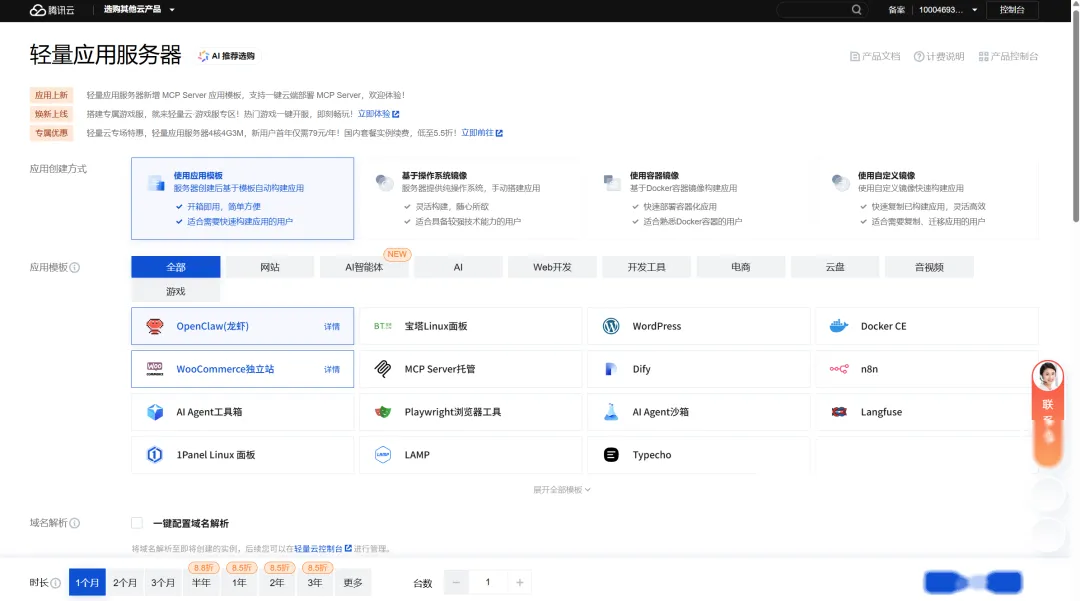This screenshot has width=1080, height=601.
Task: Click the 应用模板 info icon
Action: click(74, 267)
